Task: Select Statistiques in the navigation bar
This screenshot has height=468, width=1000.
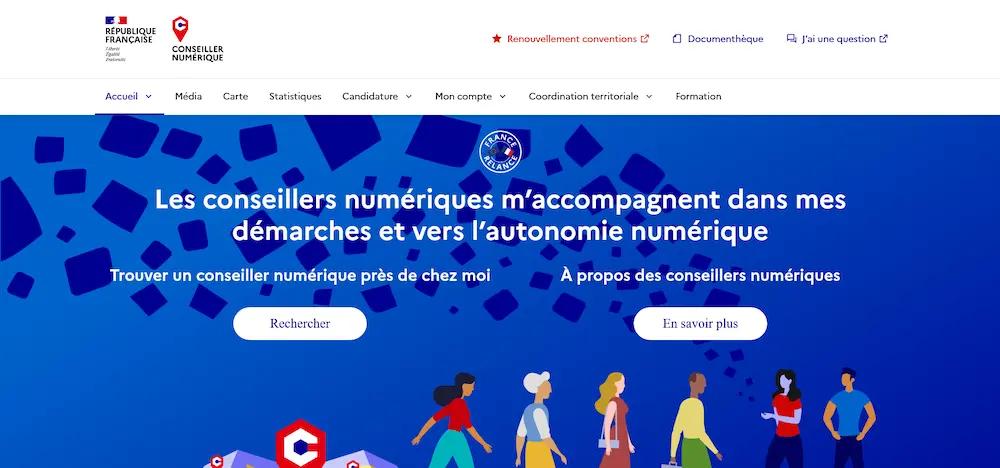Action: click(x=295, y=97)
